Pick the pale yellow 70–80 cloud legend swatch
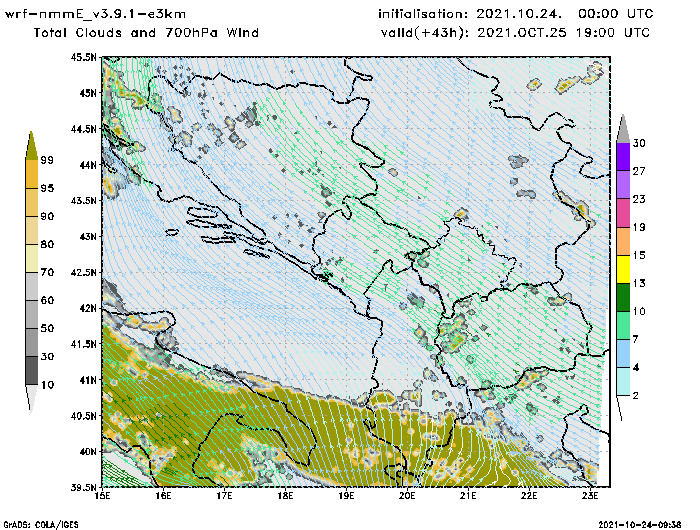The image size is (700, 530). pyautogui.click(x=32, y=258)
